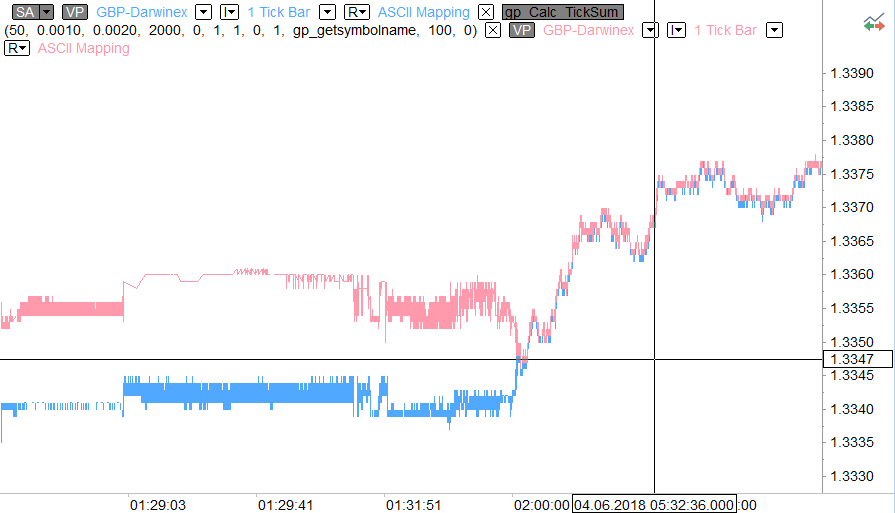
Task: Click the gp_Calc_TickSum indicator button
Action: coord(562,12)
